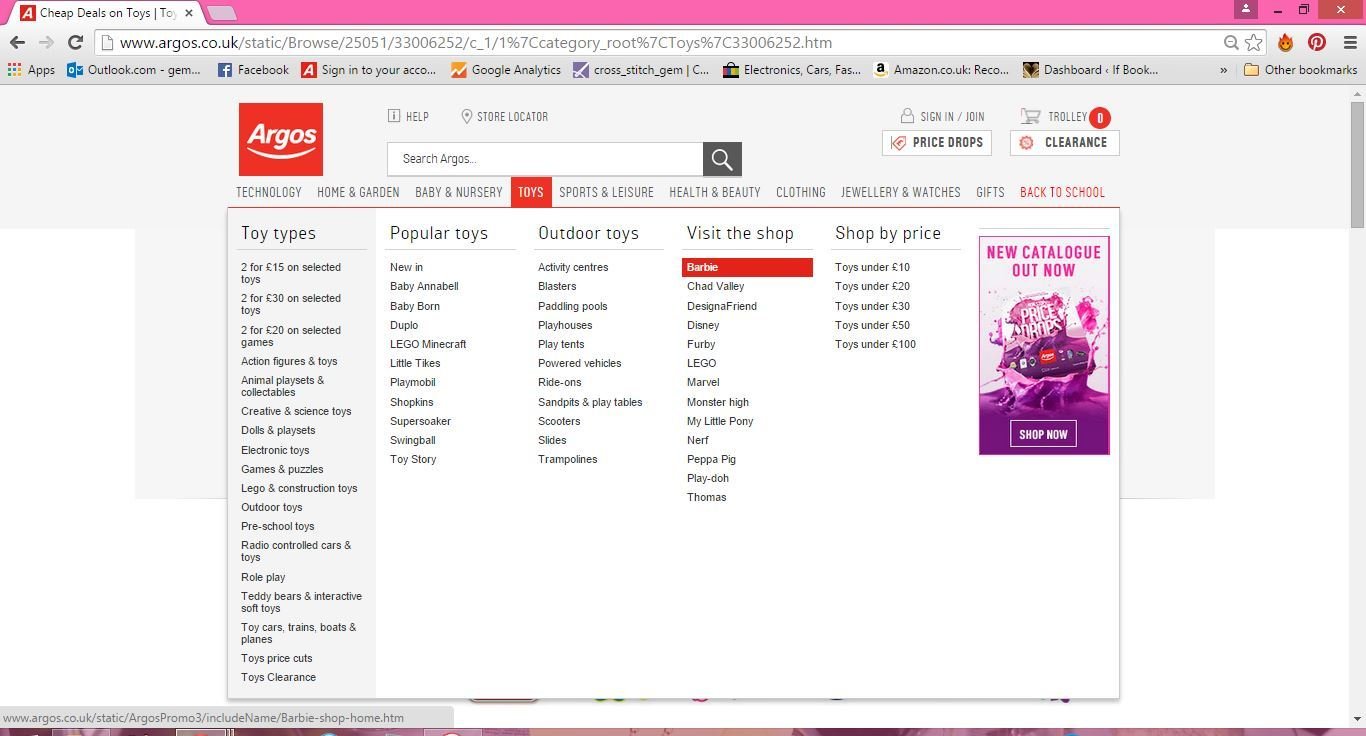Open the Google Analytics bookmark
This screenshot has height=736, width=1366.
coord(506,70)
